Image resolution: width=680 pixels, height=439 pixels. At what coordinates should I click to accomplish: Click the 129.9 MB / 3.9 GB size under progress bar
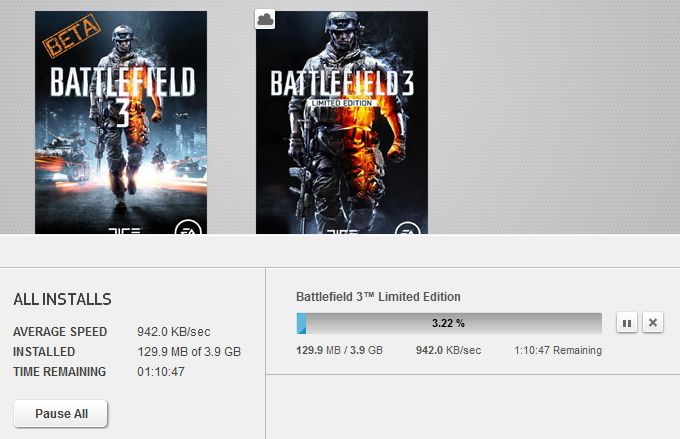(340, 351)
